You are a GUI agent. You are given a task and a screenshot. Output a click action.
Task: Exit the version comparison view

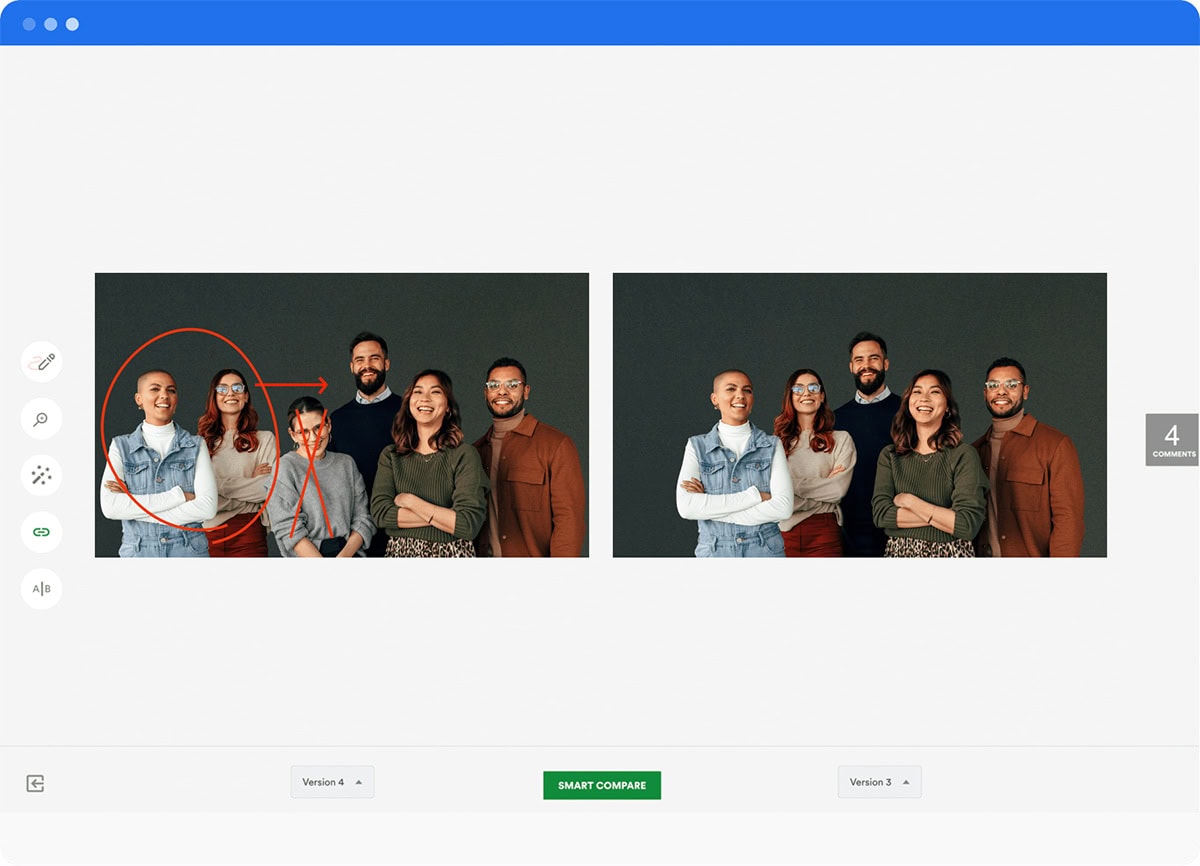point(37,783)
